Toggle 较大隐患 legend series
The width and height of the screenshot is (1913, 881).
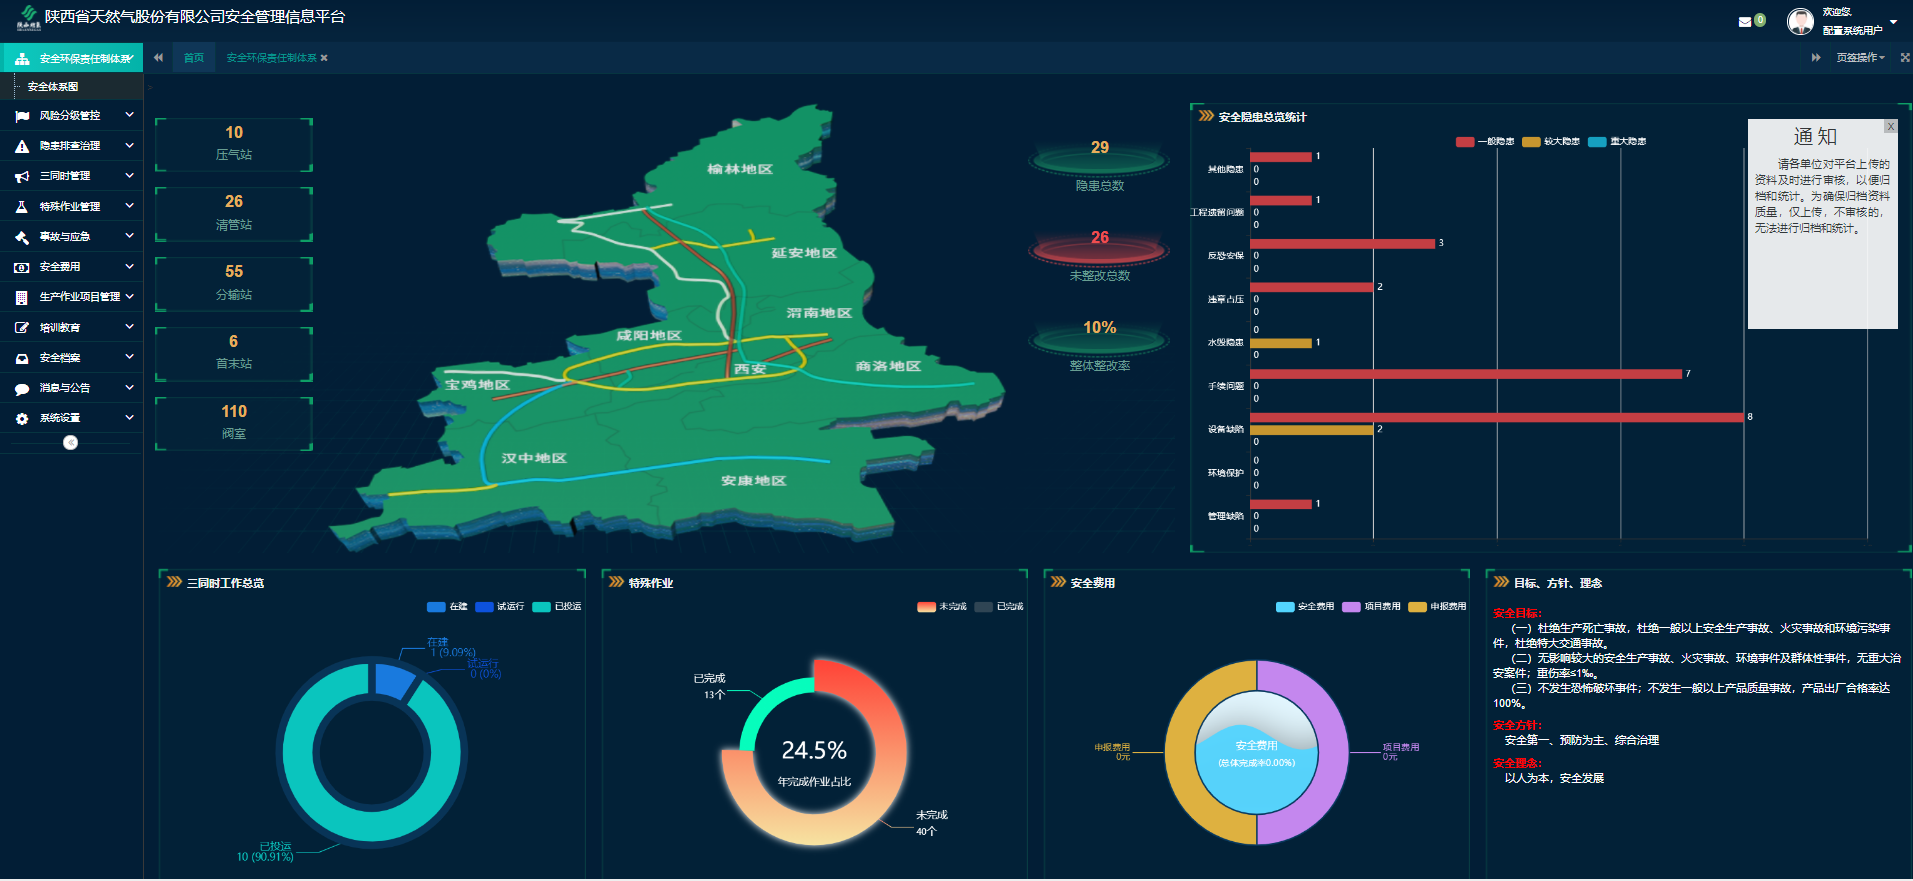1551,142
